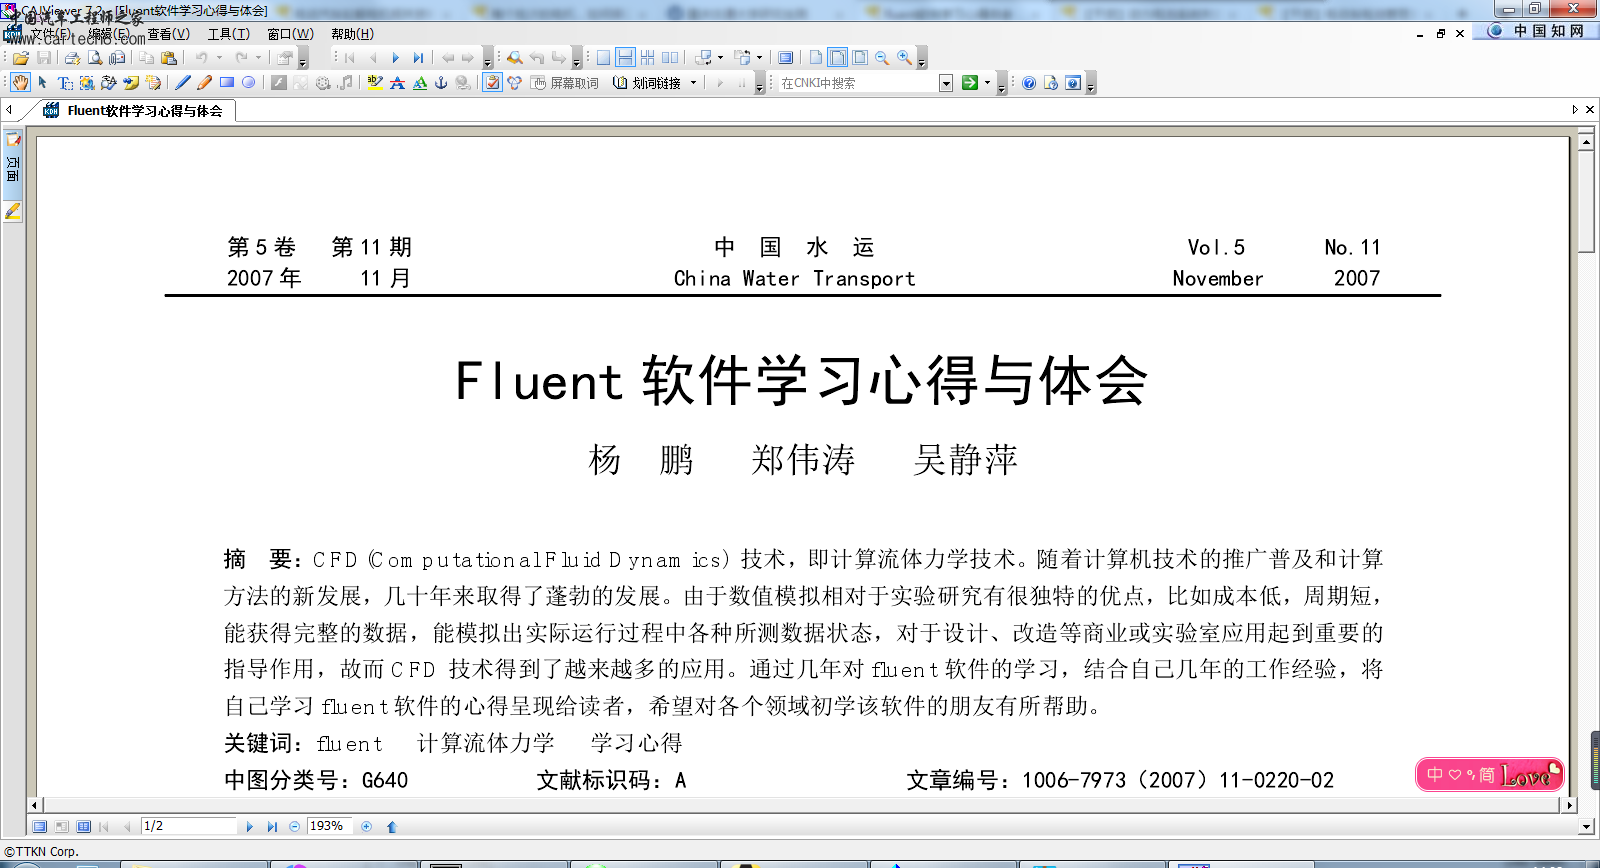Zoom in with the plus magnifier
This screenshot has width=1600, height=868.
[x=904, y=58]
